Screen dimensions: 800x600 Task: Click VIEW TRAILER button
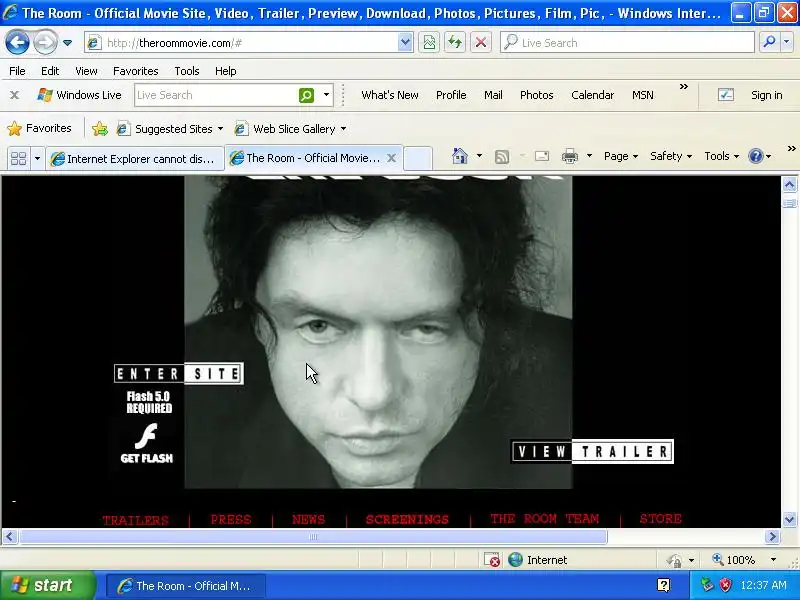click(x=592, y=452)
